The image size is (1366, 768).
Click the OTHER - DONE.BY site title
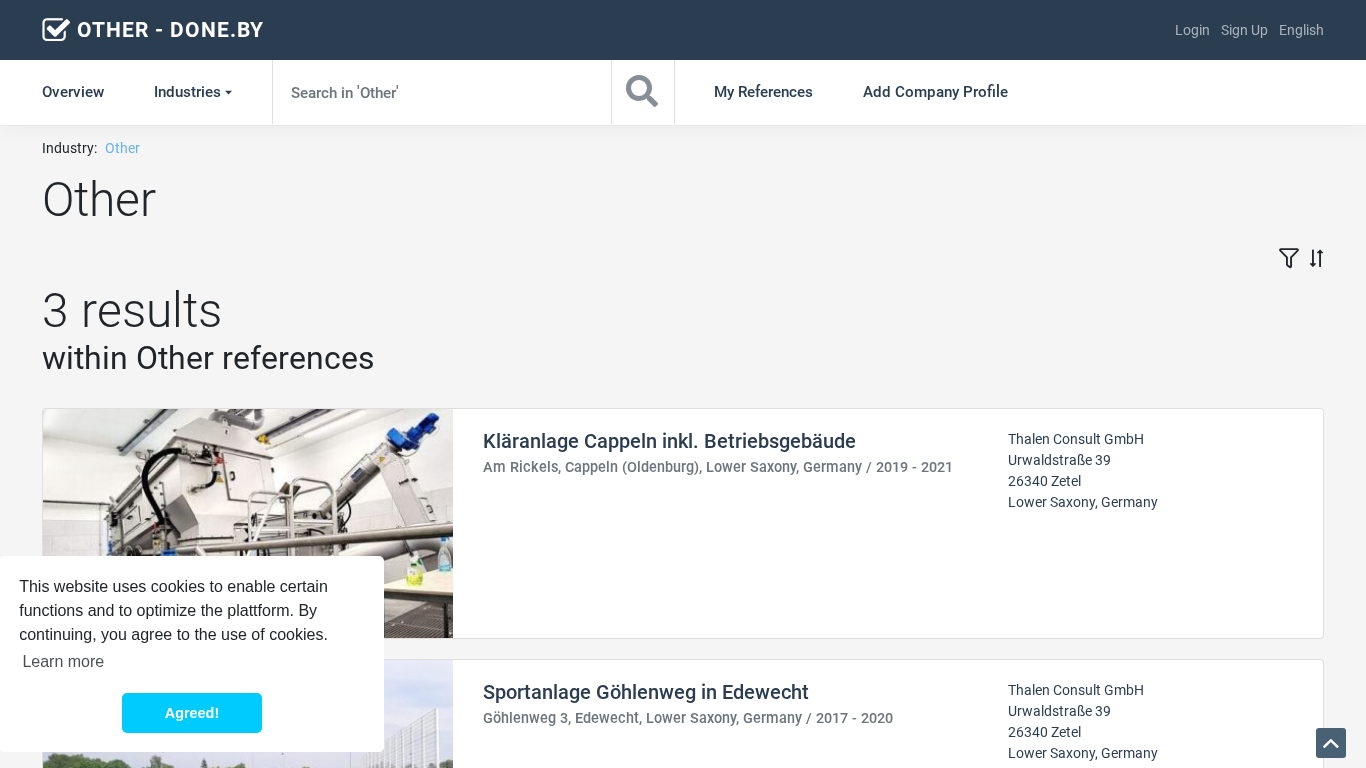[170, 30]
